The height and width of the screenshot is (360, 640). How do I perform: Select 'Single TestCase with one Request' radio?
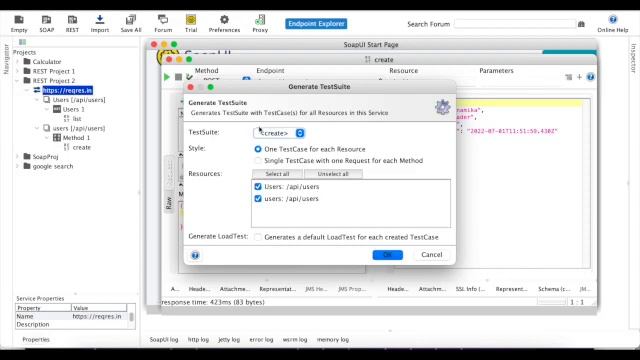click(x=258, y=160)
